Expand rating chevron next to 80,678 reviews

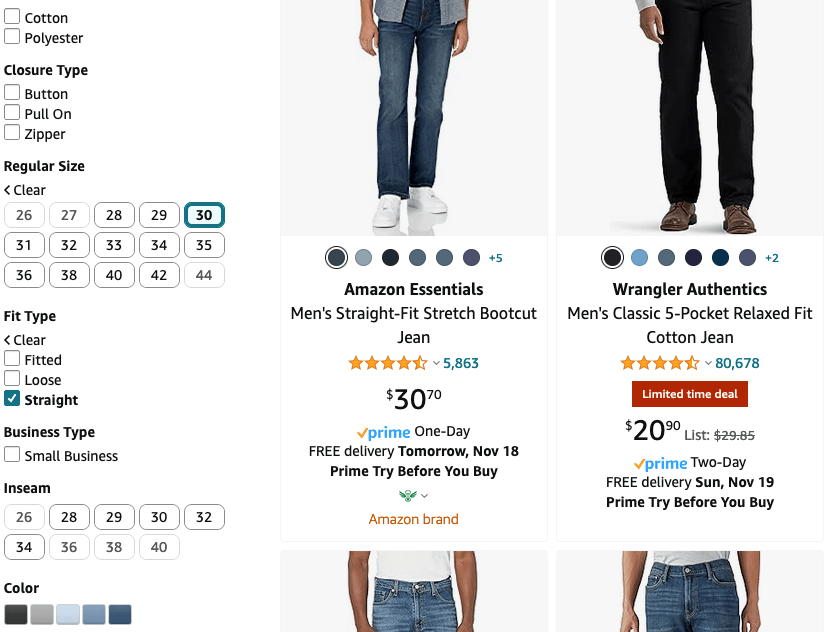click(x=708, y=363)
